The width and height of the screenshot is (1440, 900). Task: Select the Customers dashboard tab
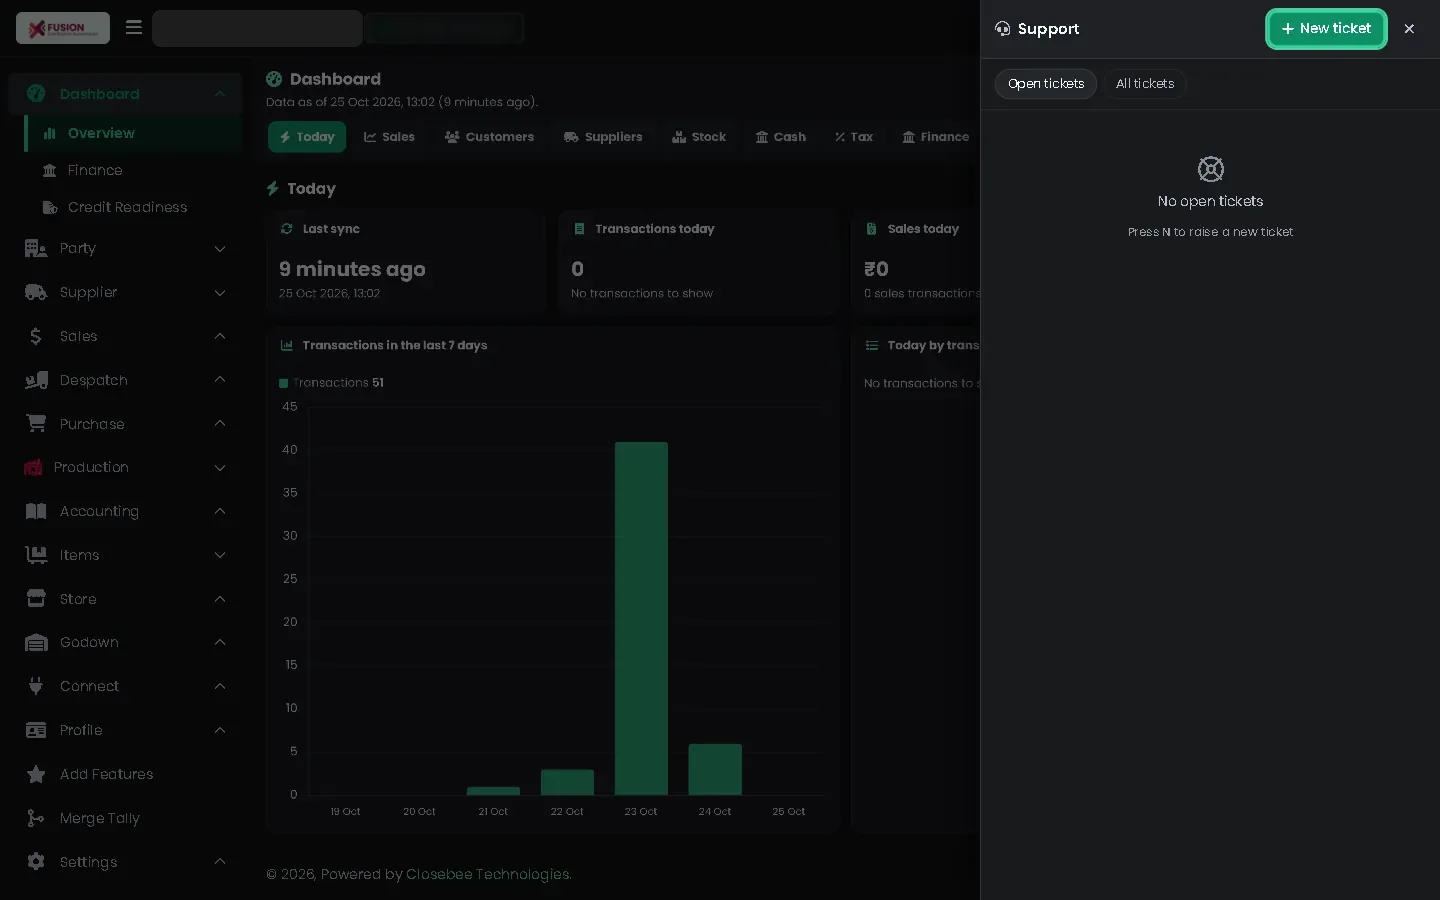[489, 137]
